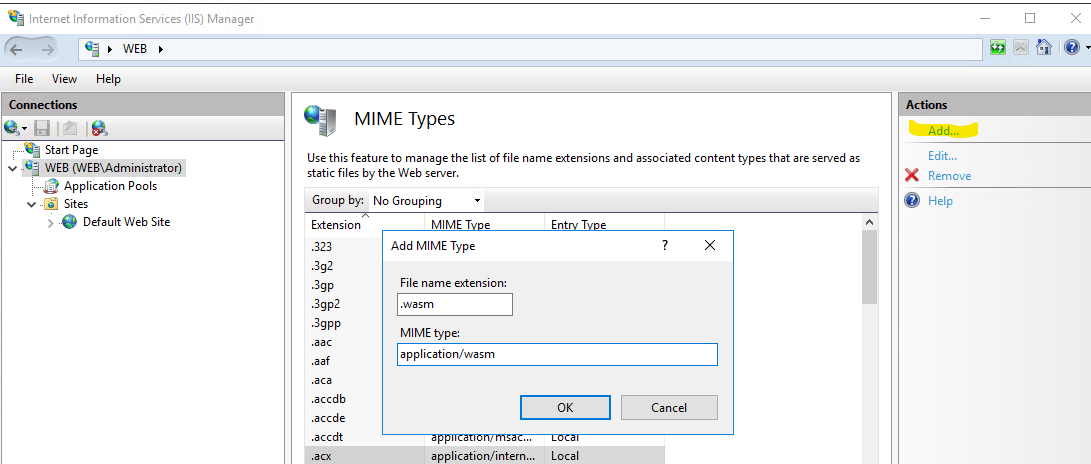Select WEB (WEB\Administrator) server node
The width and height of the screenshot is (1091, 464).
click(x=113, y=168)
